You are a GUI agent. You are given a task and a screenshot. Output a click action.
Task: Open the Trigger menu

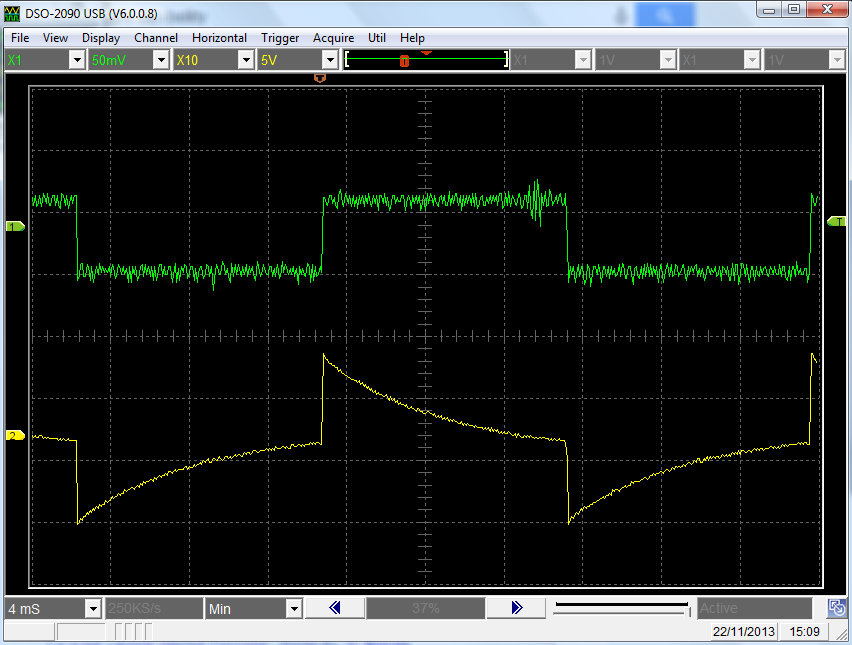[x=280, y=38]
